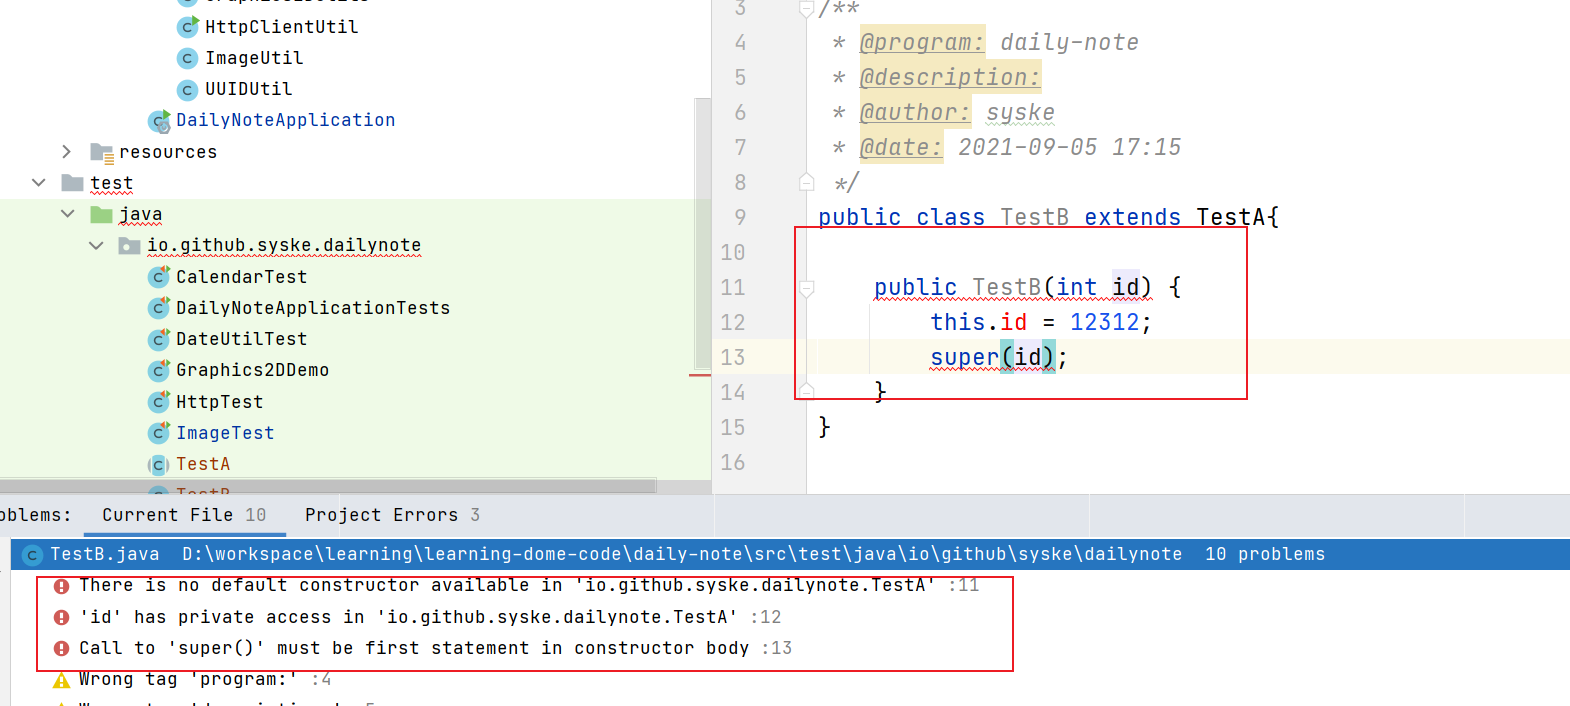Fold the Javadoc comment at line 3
The height and width of the screenshot is (706, 1570).
[806, 9]
